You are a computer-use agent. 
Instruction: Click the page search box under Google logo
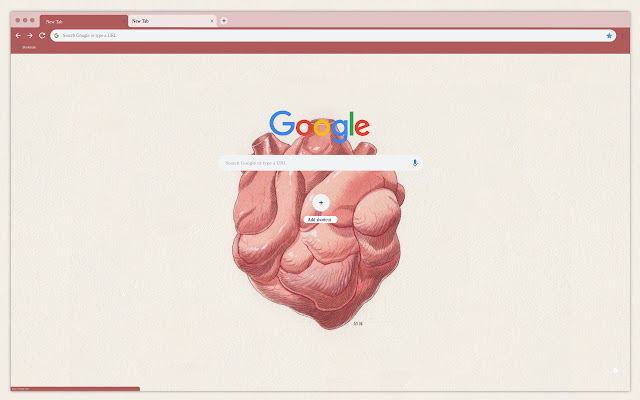pyautogui.click(x=320, y=163)
